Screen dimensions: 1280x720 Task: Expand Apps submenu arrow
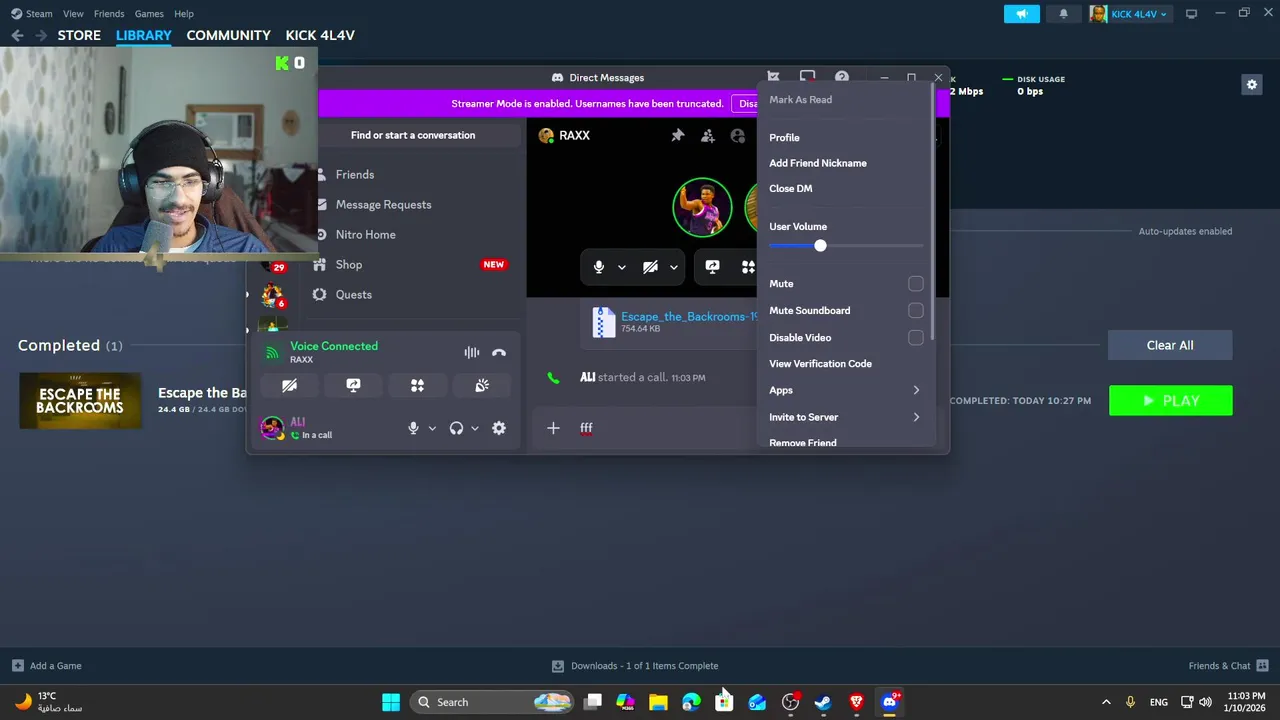click(x=915, y=390)
